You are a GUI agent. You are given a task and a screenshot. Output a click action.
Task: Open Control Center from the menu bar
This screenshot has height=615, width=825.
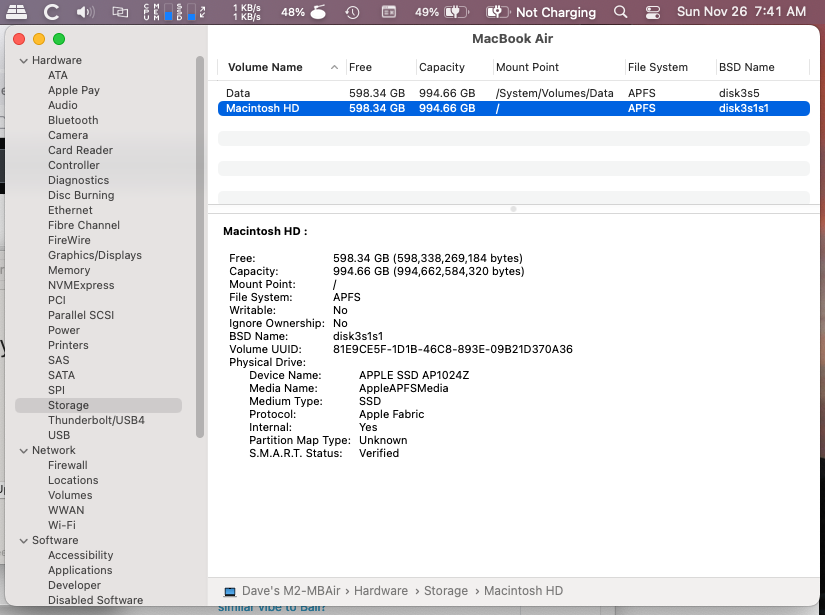pyautogui.click(x=652, y=12)
